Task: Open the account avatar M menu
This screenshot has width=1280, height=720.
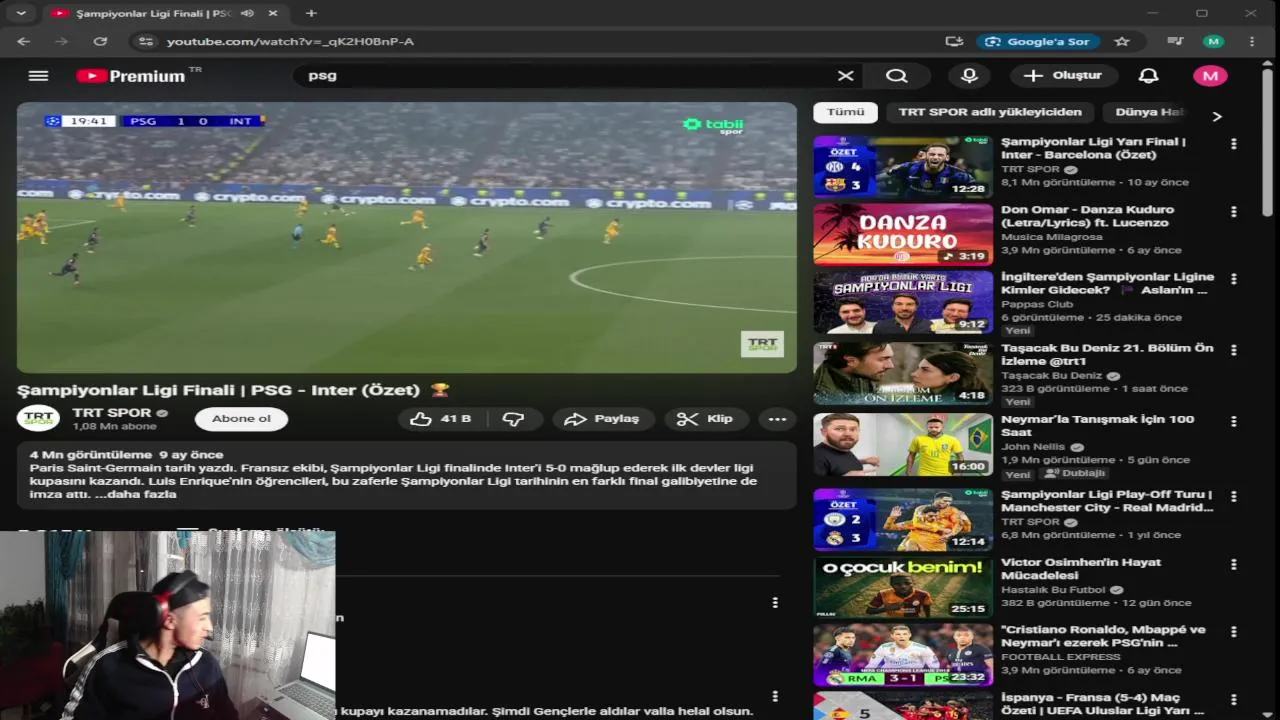Action: (1210, 76)
